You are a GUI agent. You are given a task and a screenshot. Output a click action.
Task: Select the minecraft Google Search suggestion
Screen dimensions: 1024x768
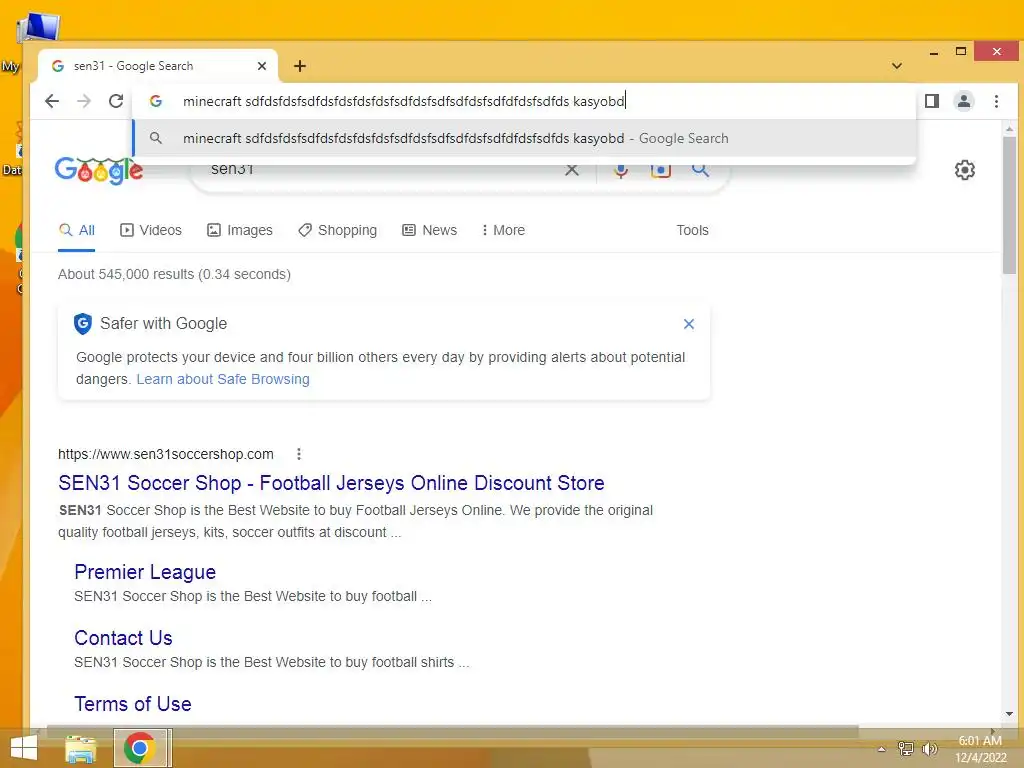point(524,138)
